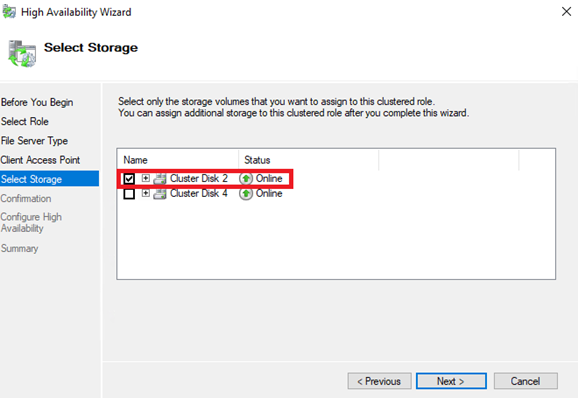Click the High Availability Wizard title icon

(9, 12)
